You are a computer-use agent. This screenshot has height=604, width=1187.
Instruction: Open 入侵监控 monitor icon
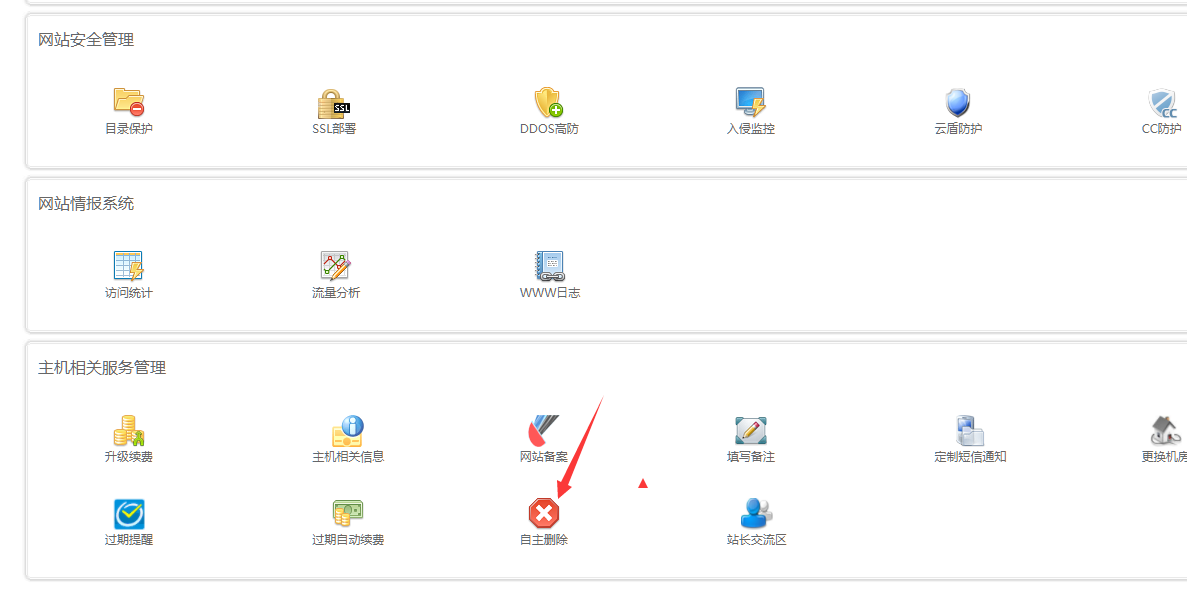pyautogui.click(x=750, y=102)
